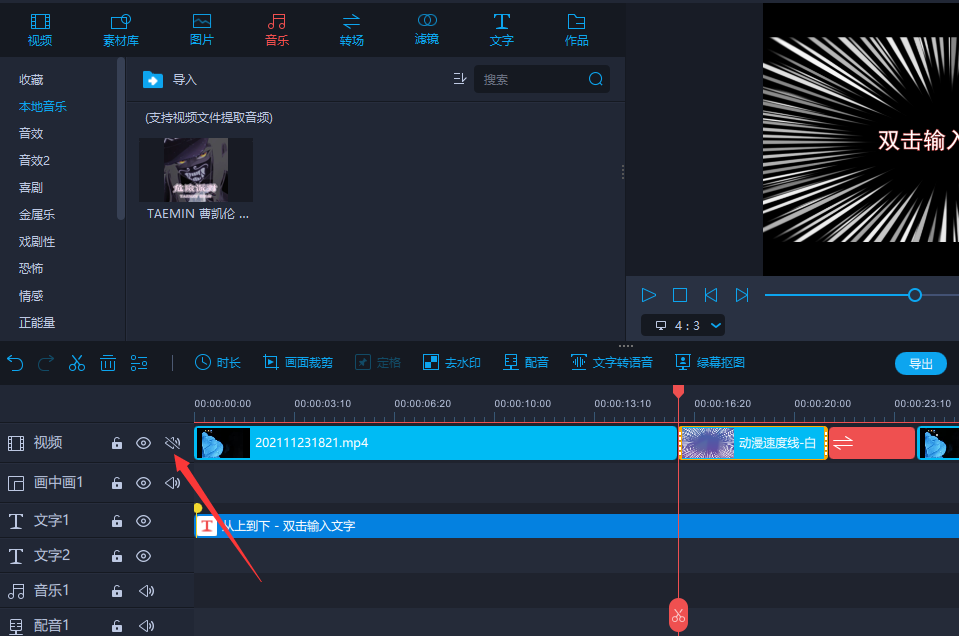Click the undo arrow icon

pos(15,363)
